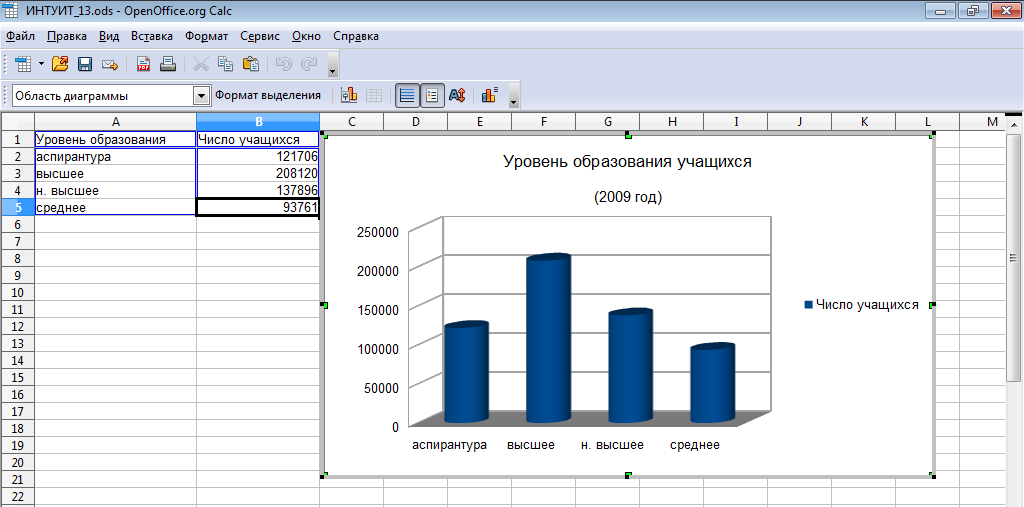The height and width of the screenshot is (507, 1024).
Task: Click the аспирантура cylinder bar in chart
Action: pyautogui.click(x=466, y=372)
